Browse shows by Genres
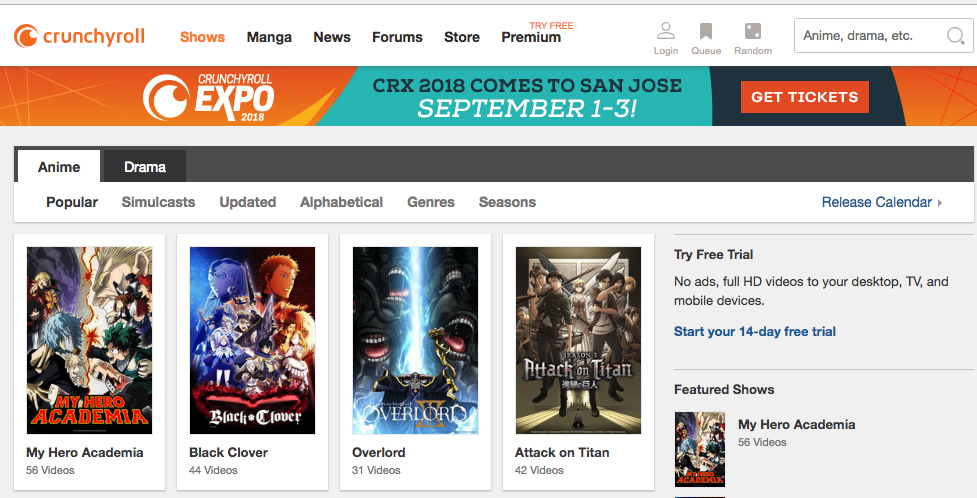Screen dimensions: 977x498 pos(431,202)
